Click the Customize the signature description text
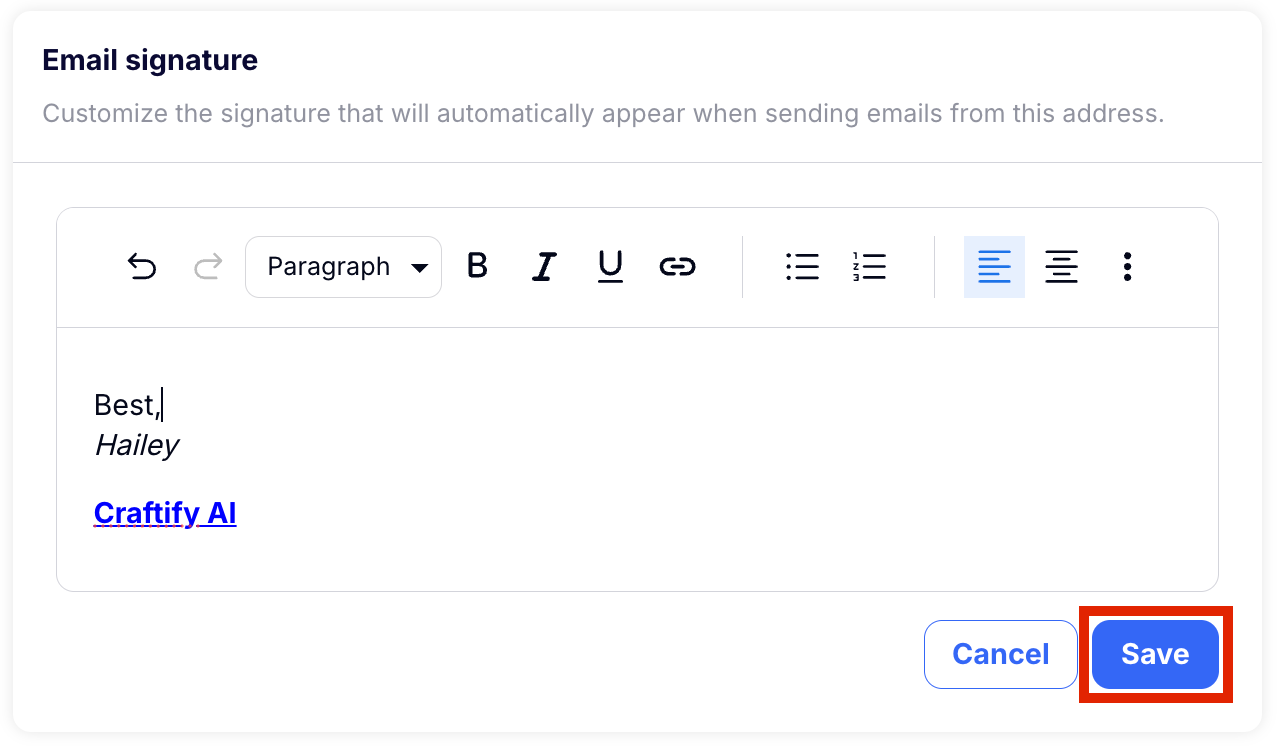This screenshot has height=746, width=1278. (603, 113)
